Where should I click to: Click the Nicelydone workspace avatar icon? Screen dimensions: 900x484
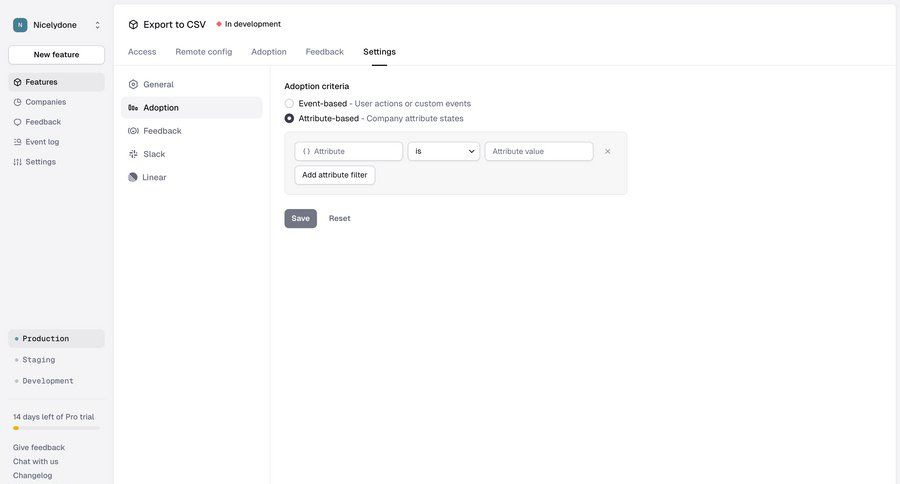tap(20, 25)
